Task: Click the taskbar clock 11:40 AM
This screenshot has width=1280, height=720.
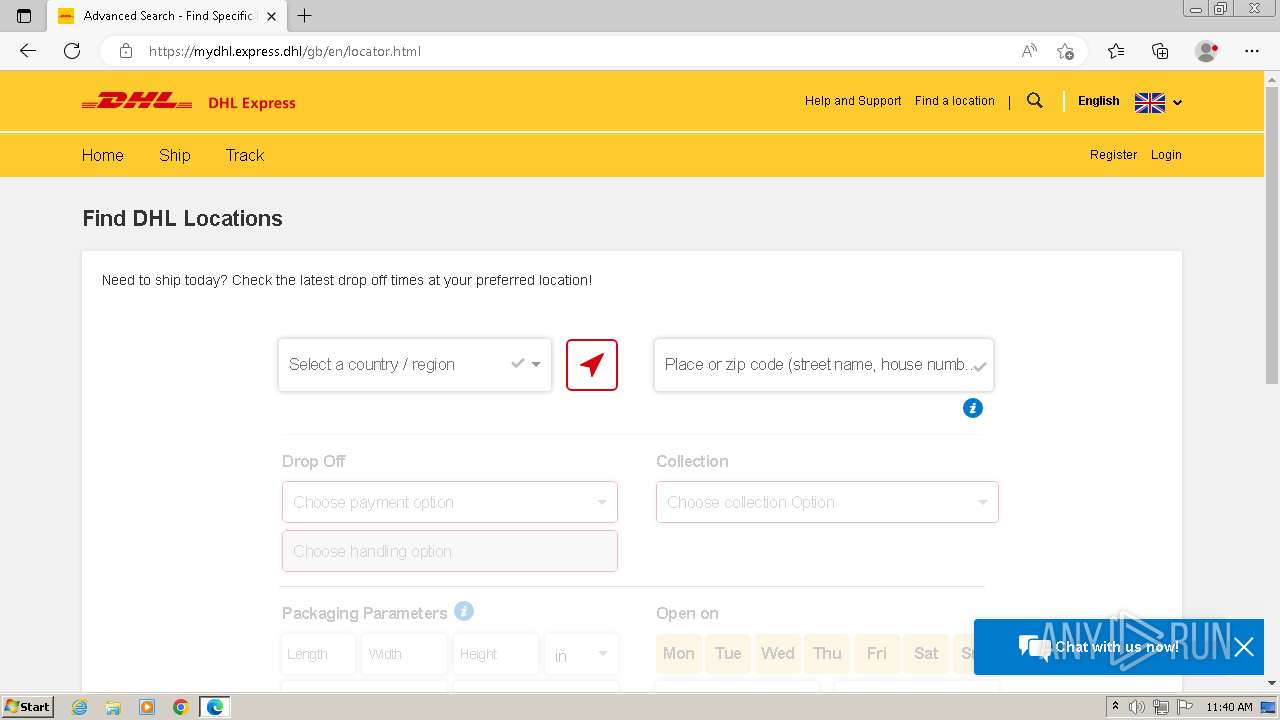Action: pos(1229,707)
